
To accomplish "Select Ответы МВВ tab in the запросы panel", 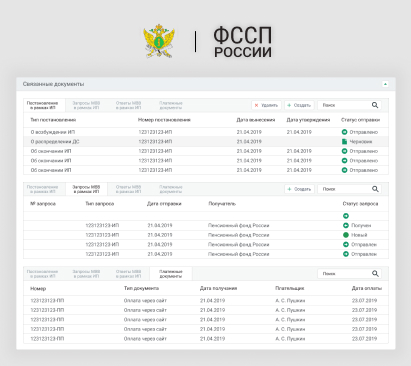I will click(x=128, y=189).
